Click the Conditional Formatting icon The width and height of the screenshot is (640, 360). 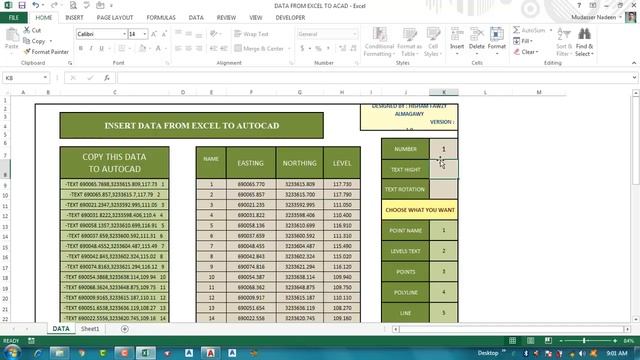pos(379,35)
